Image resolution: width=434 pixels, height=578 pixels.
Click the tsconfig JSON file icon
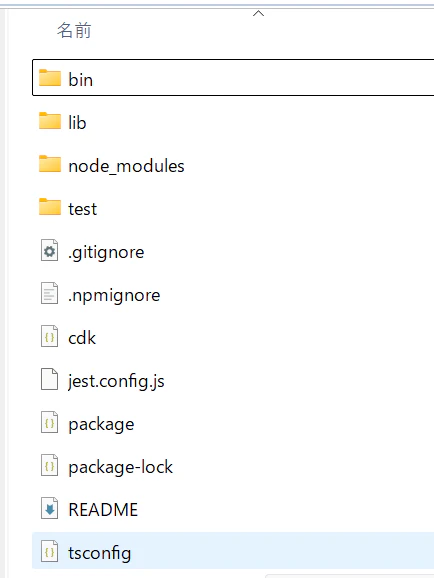pos(49,551)
